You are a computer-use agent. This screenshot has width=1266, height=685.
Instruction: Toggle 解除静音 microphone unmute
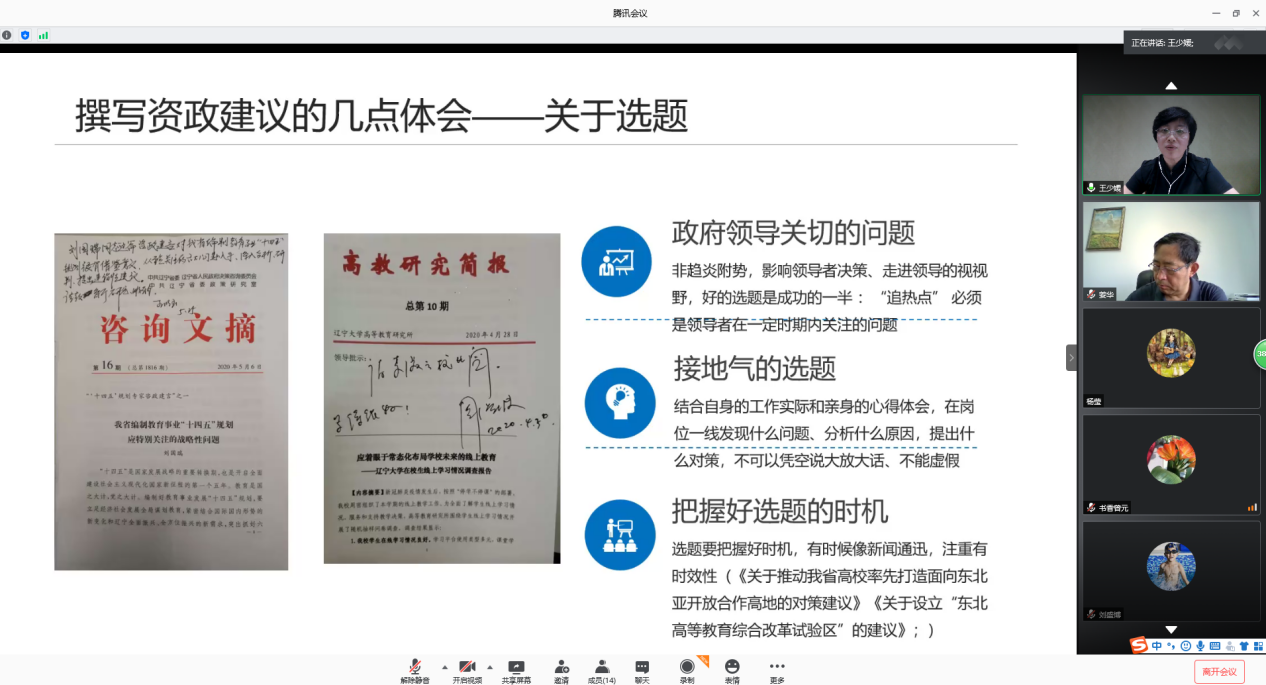tap(414, 671)
